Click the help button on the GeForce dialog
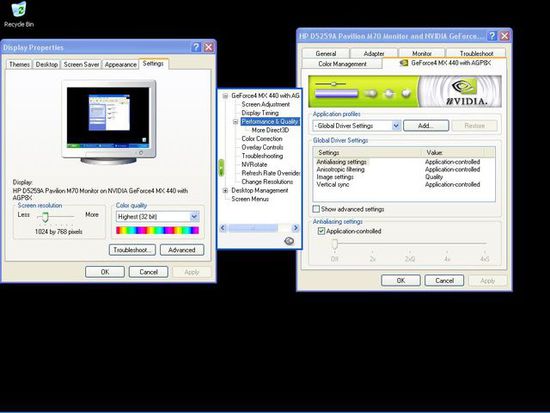This screenshot has width=550, height=413. (x=492, y=36)
